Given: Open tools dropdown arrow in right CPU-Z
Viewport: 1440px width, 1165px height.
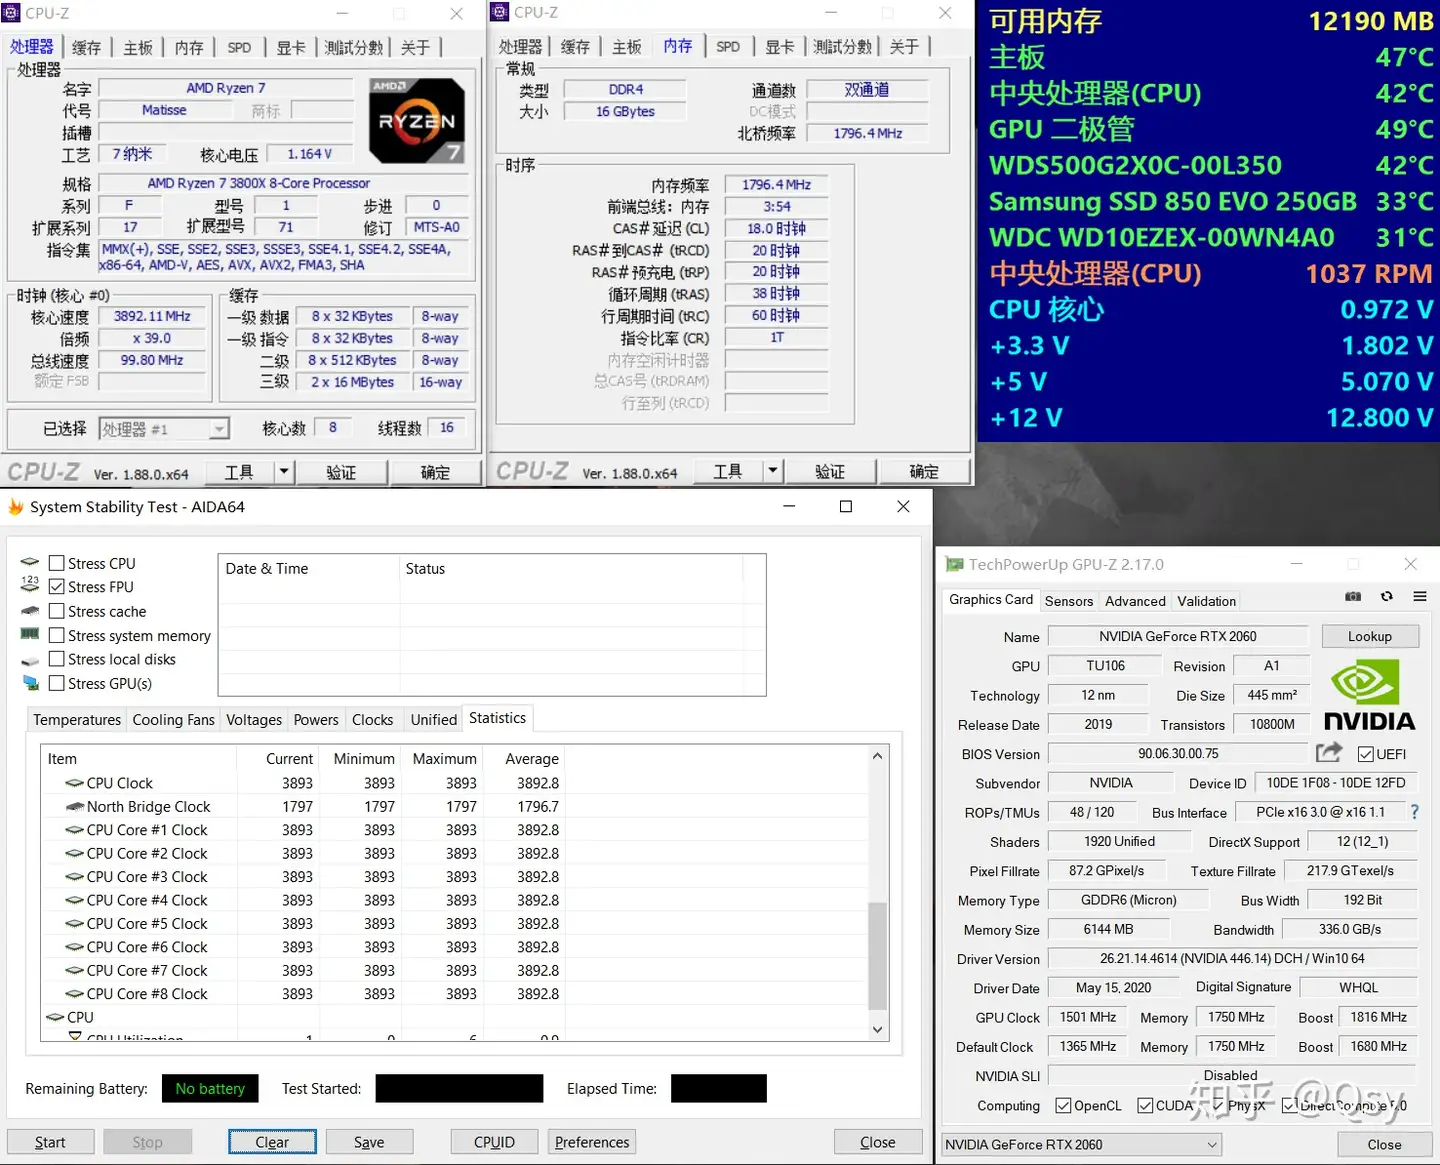Looking at the screenshot, I should pos(773,470).
